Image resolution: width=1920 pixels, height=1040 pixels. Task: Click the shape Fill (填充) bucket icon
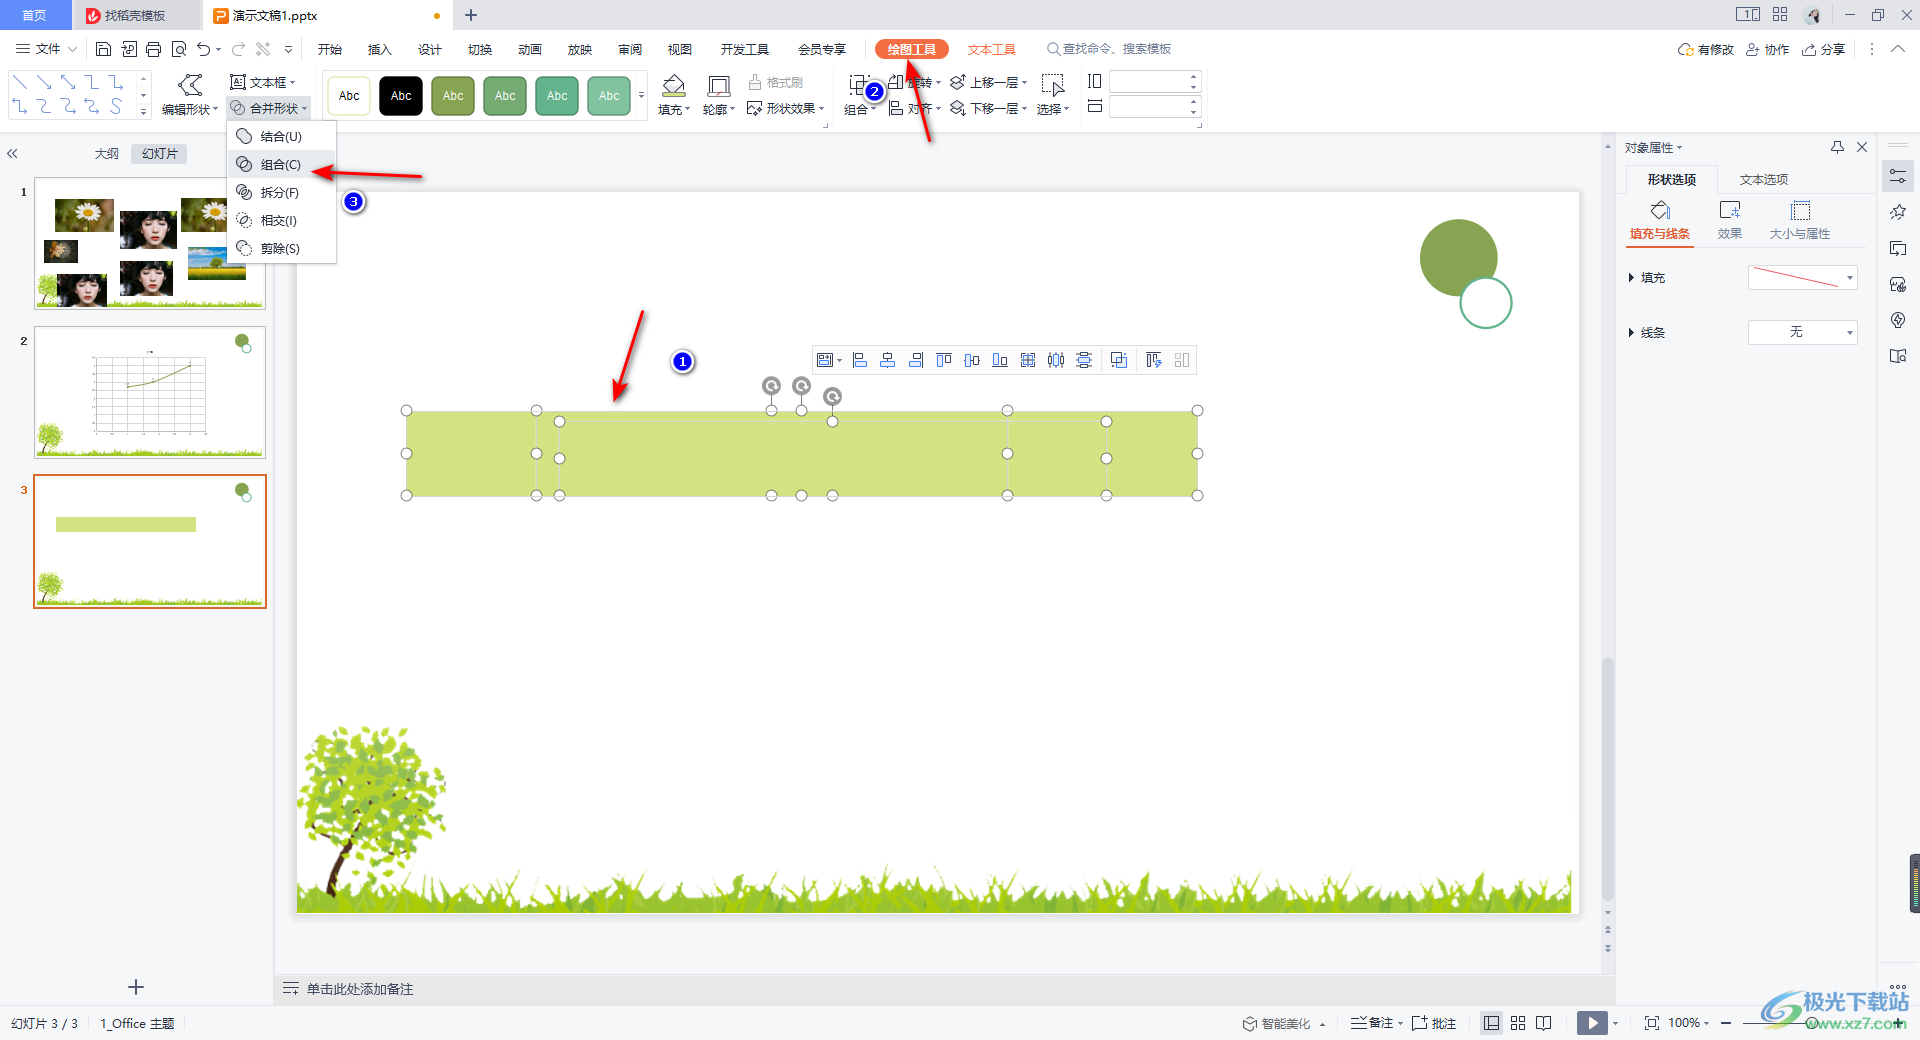coord(674,86)
